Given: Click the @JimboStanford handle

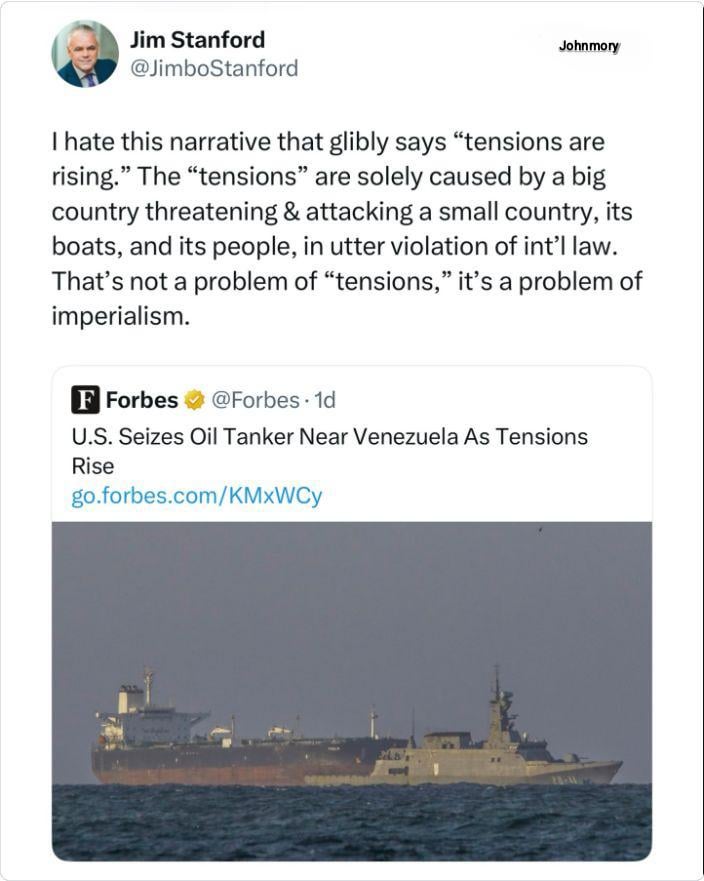Looking at the screenshot, I should tap(213, 68).
